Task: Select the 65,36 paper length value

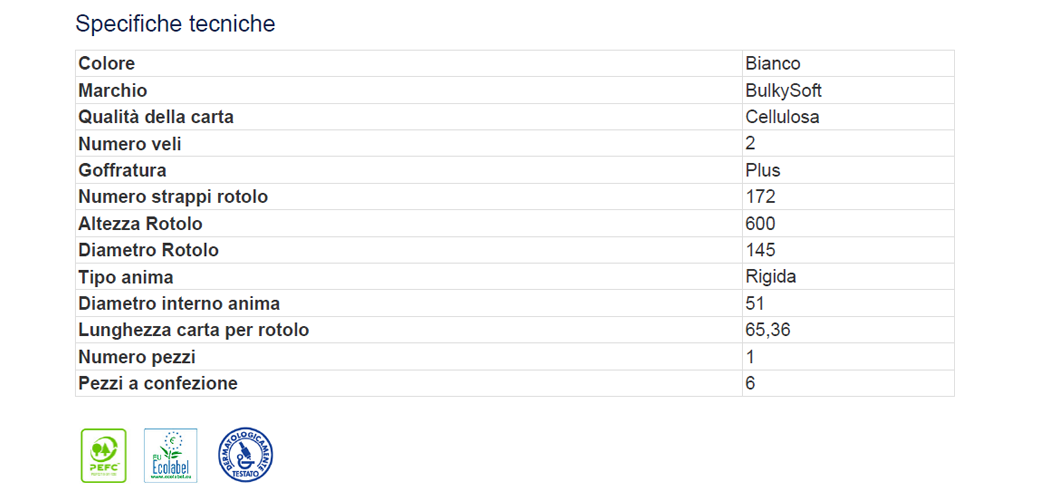Action: click(x=767, y=330)
